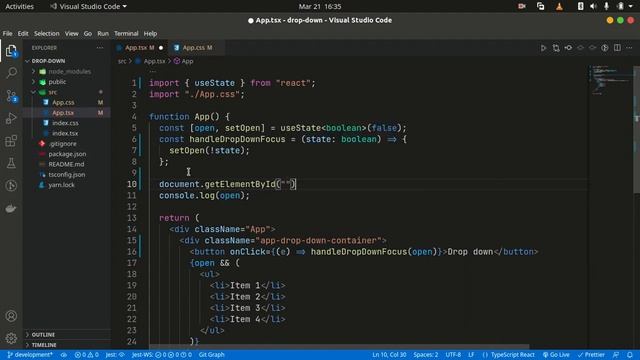Click the development branch indicator
640x360 pixels.
coord(30,355)
